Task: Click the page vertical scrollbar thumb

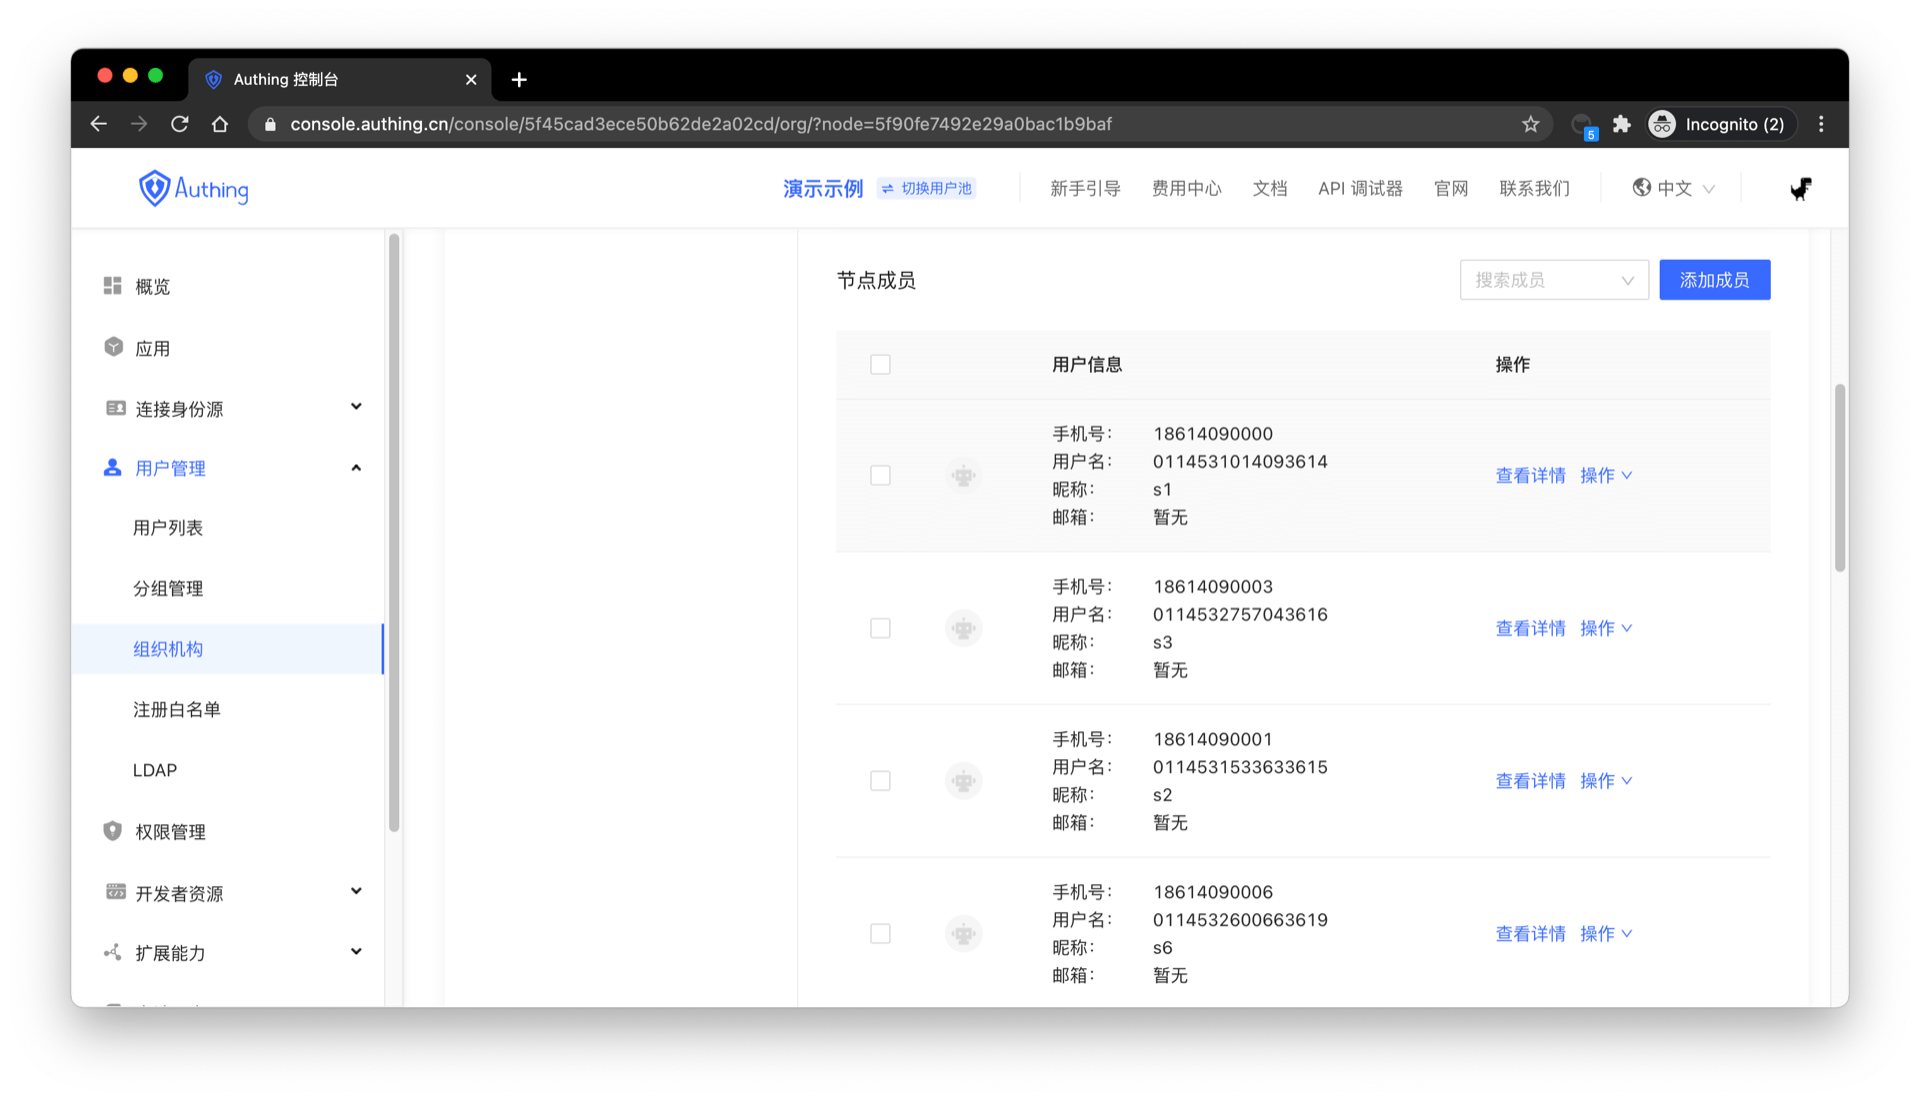Action: (1839, 478)
